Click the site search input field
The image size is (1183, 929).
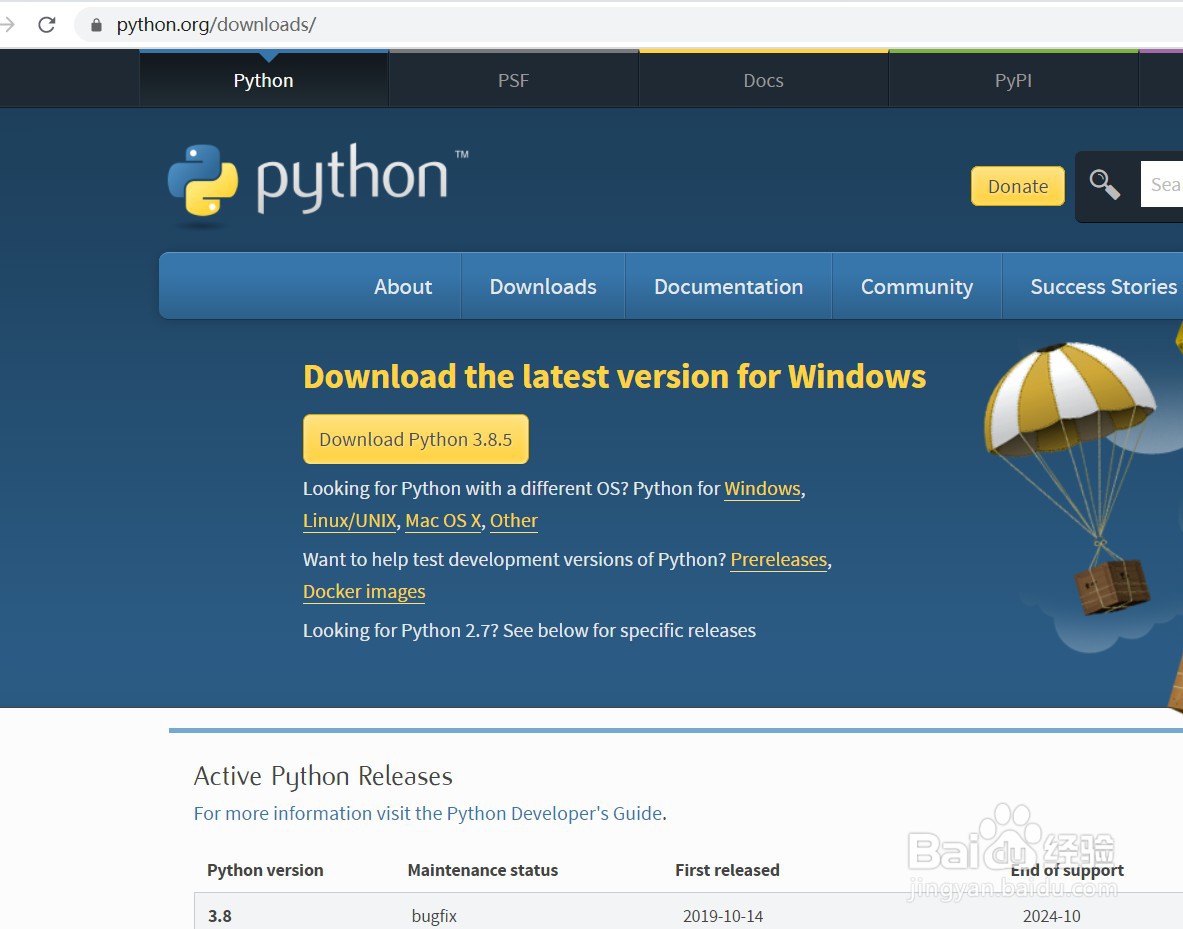point(1162,184)
